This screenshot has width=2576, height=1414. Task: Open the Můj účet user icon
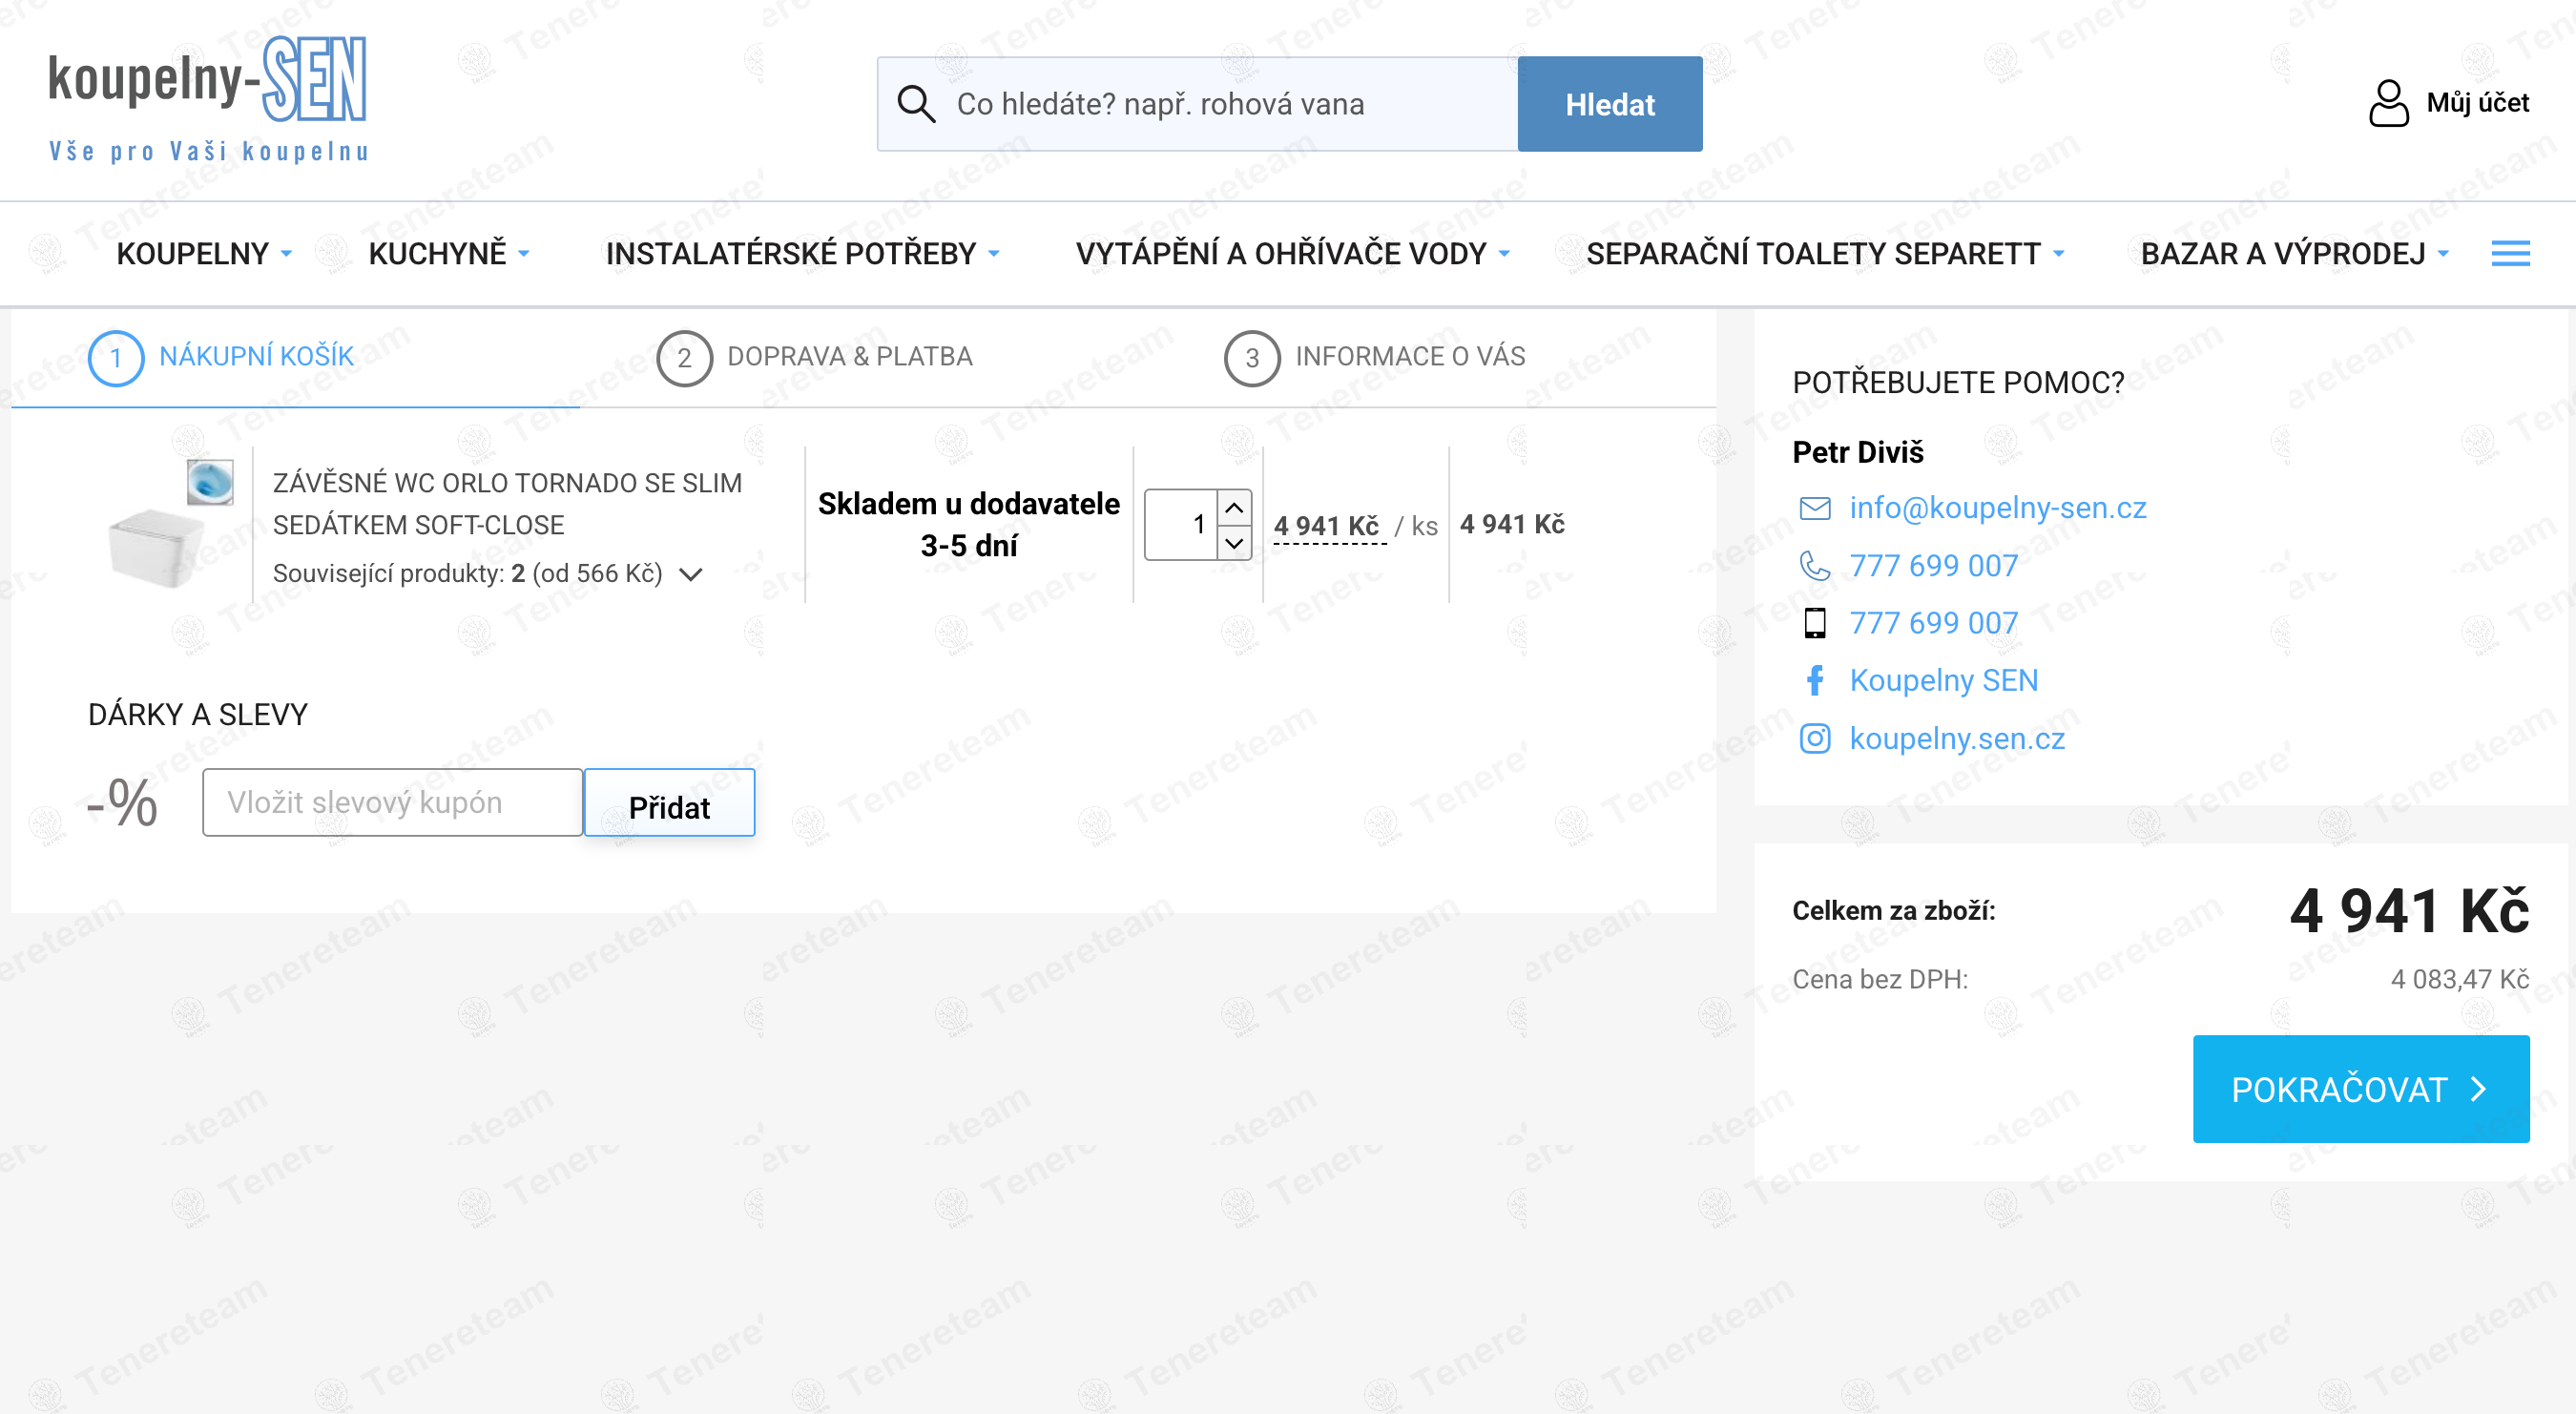coord(2388,103)
